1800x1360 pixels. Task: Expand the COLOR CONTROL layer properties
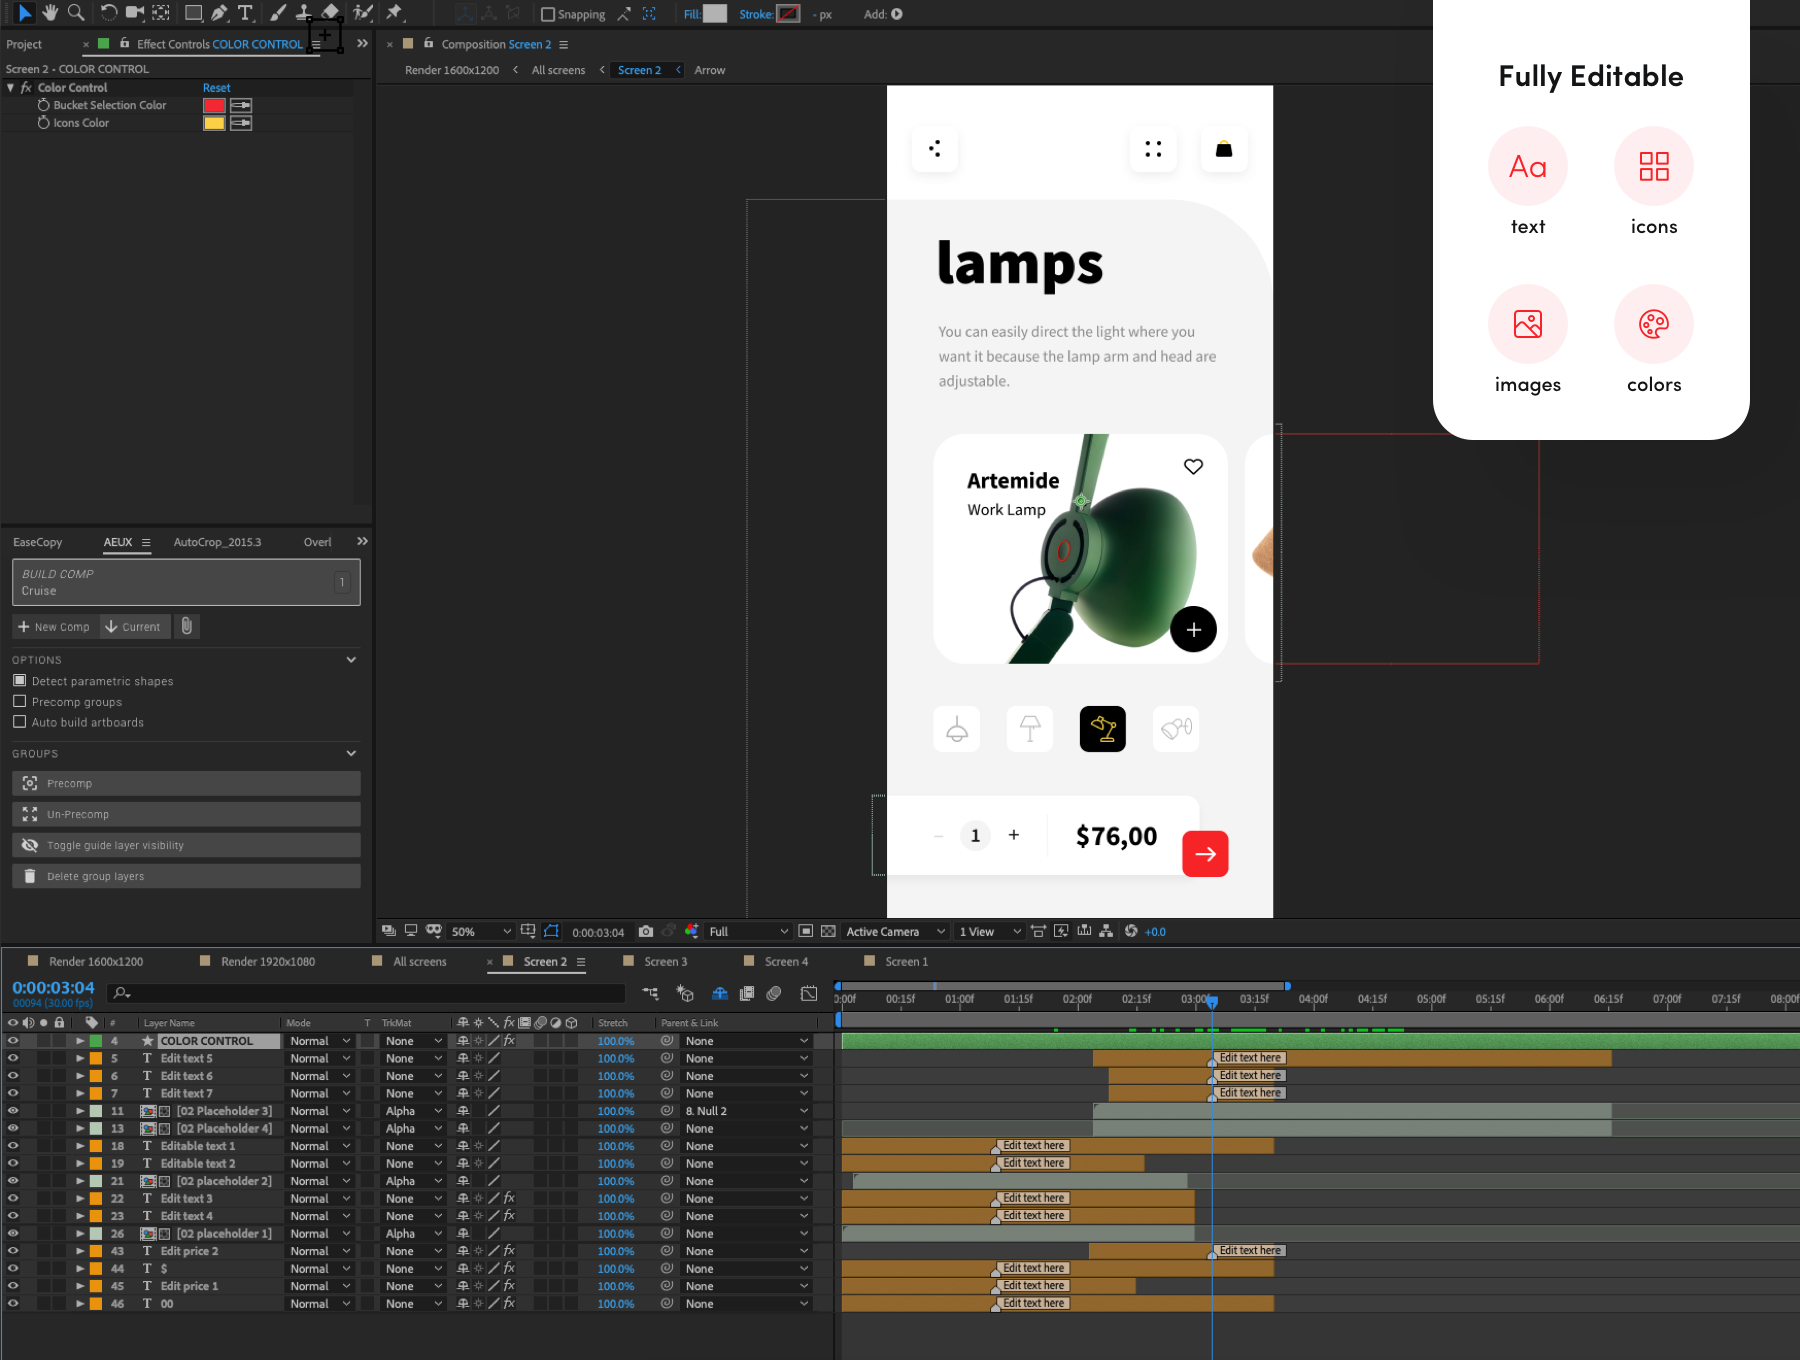click(80, 1041)
